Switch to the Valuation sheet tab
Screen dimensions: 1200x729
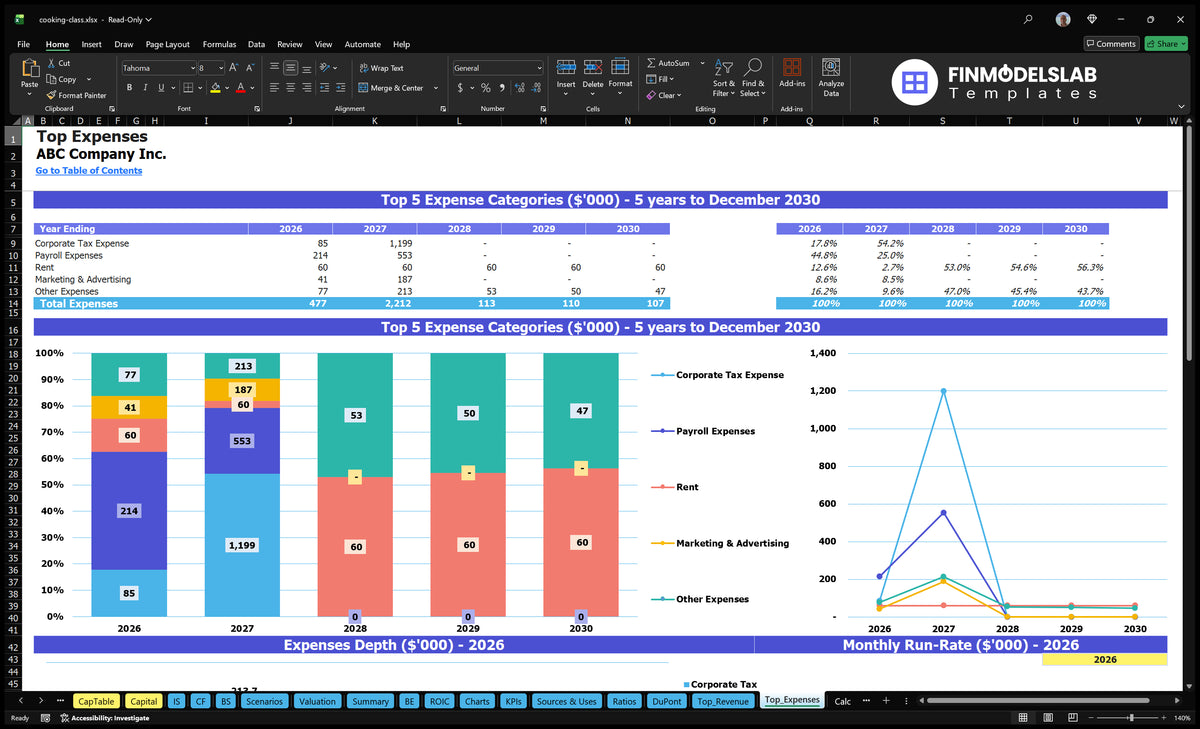tap(318, 701)
